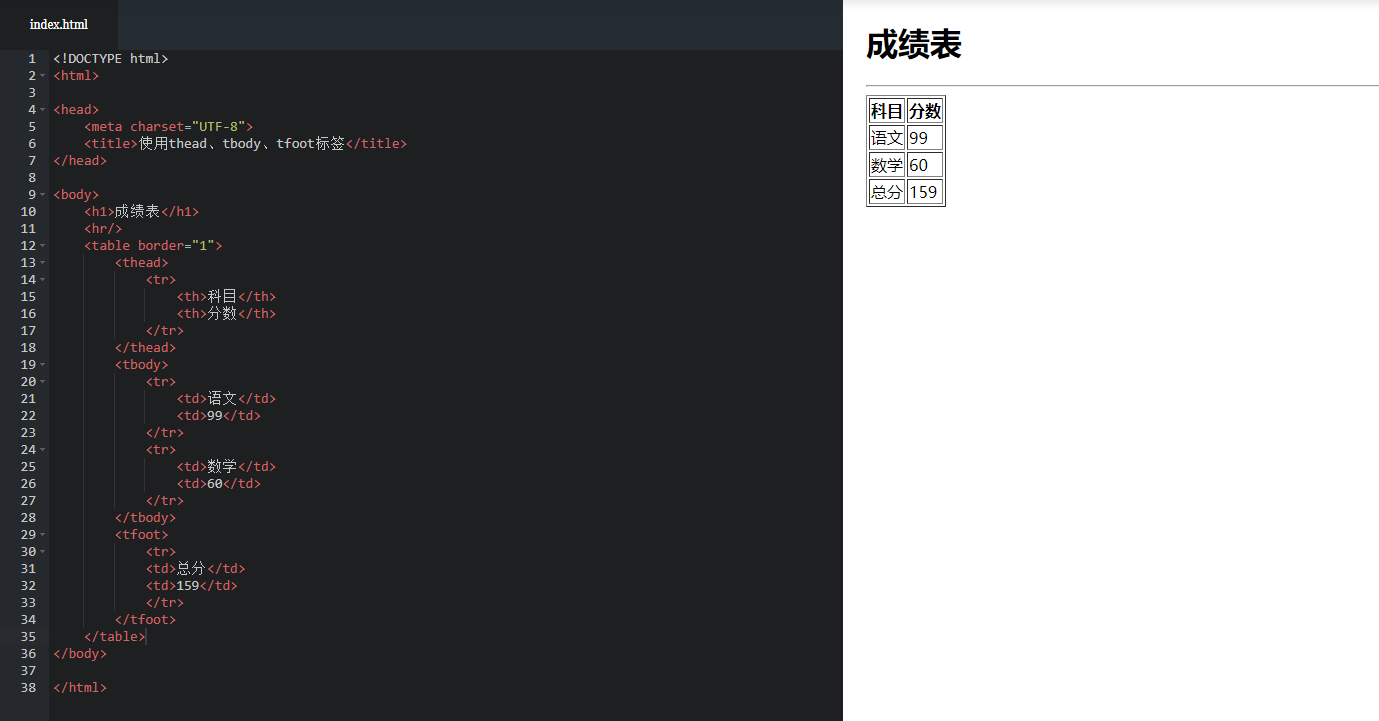Click the 成绩表 heading in the preview
The image size is (1379, 721).
click(913, 45)
